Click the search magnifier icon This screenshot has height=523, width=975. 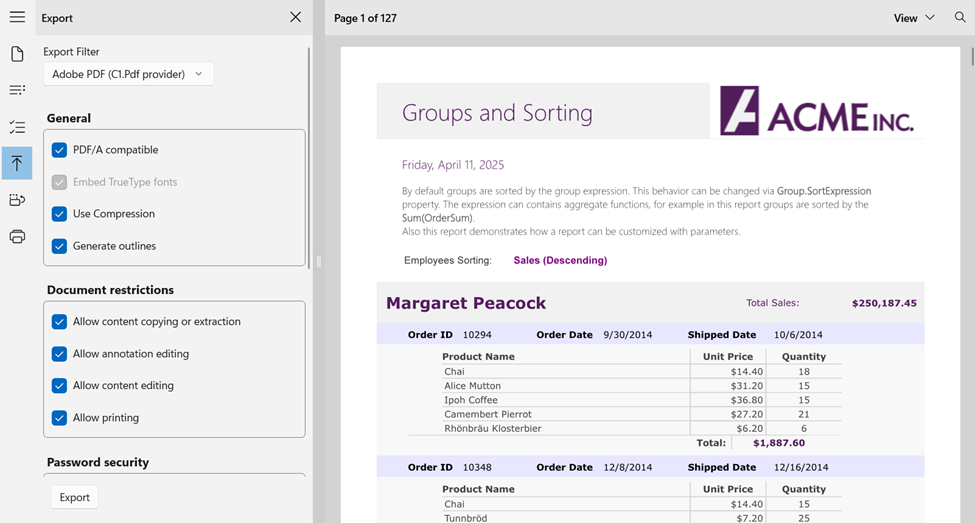pyautogui.click(x=960, y=18)
